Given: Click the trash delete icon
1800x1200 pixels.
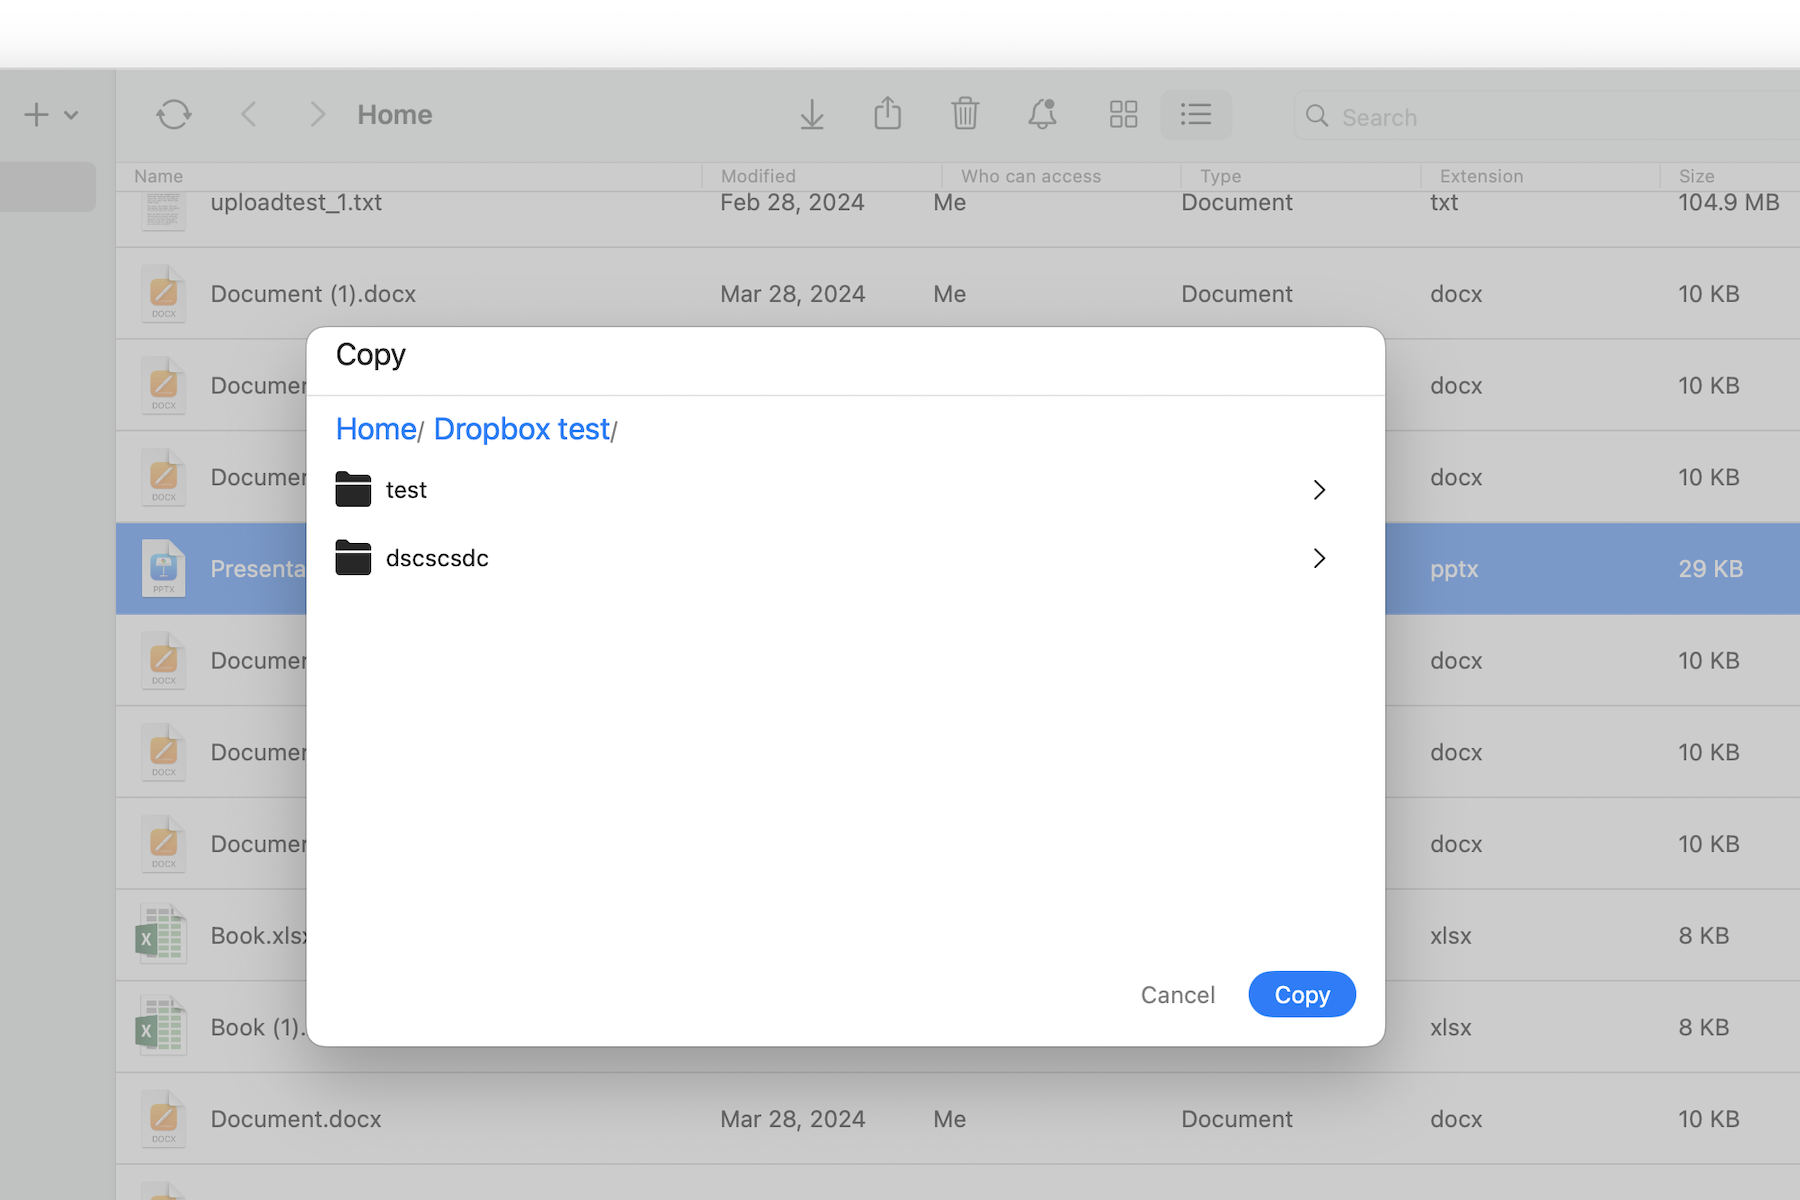Looking at the screenshot, I should point(965,114).
